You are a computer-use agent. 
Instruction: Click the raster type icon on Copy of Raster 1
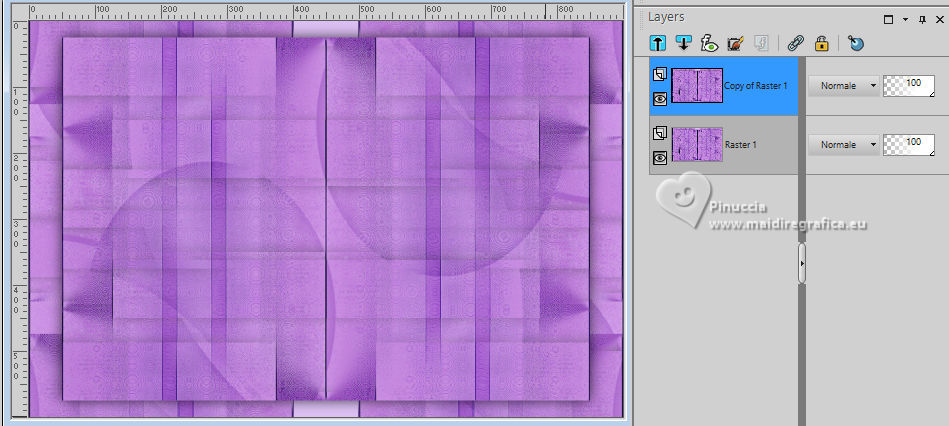[660, 74]
